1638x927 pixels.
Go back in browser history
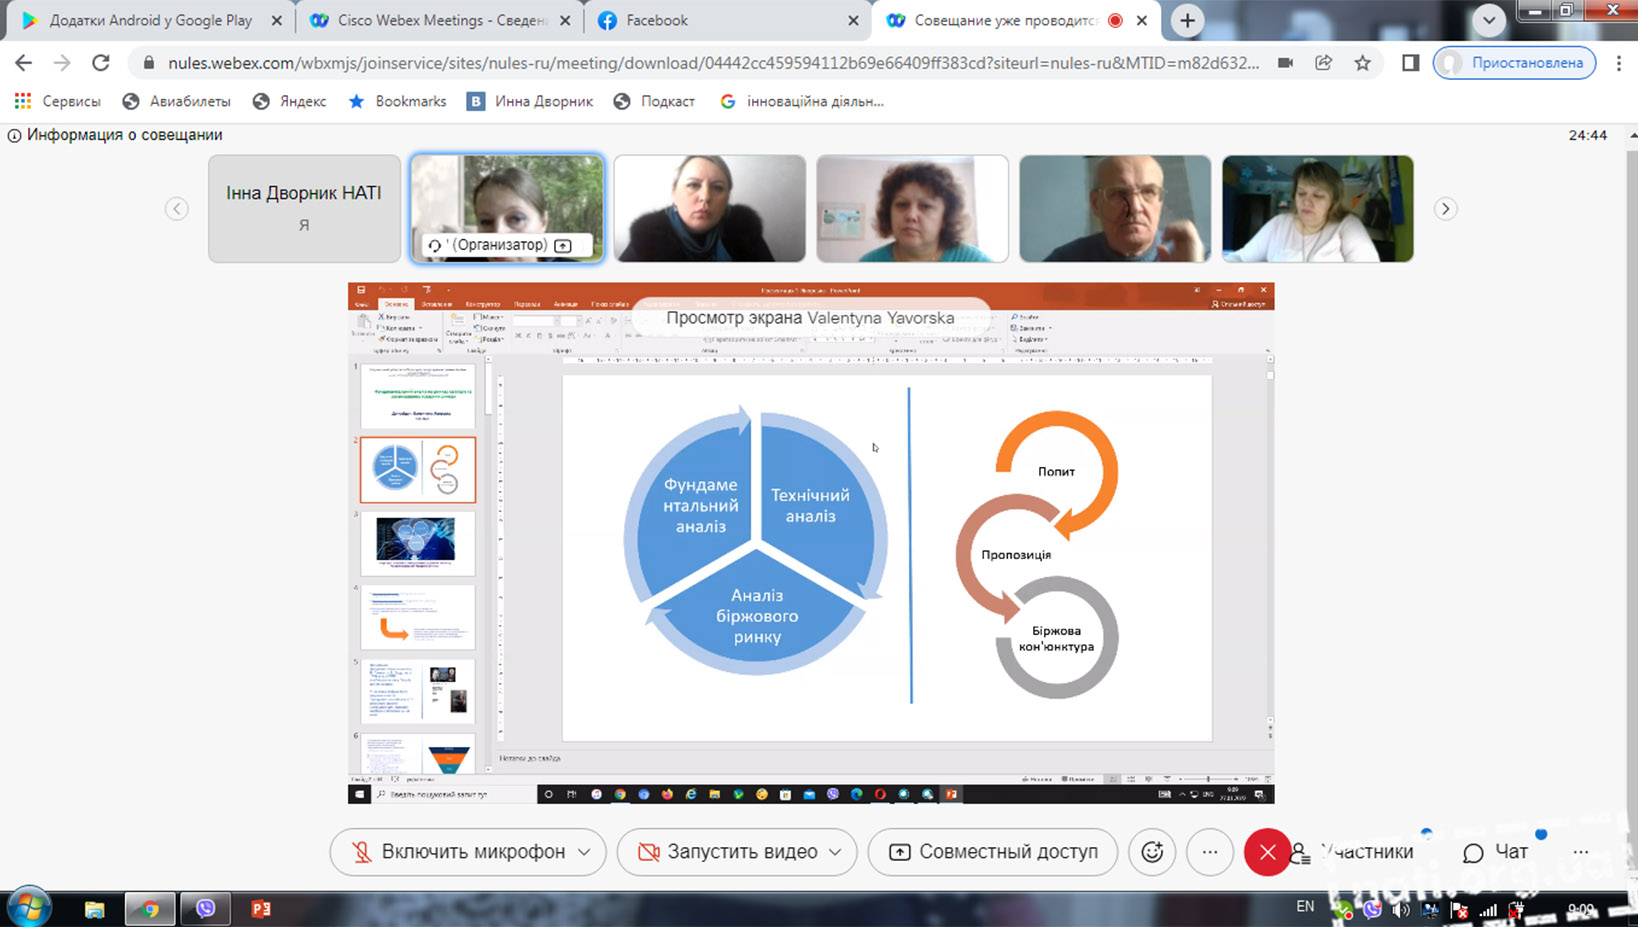23,62
